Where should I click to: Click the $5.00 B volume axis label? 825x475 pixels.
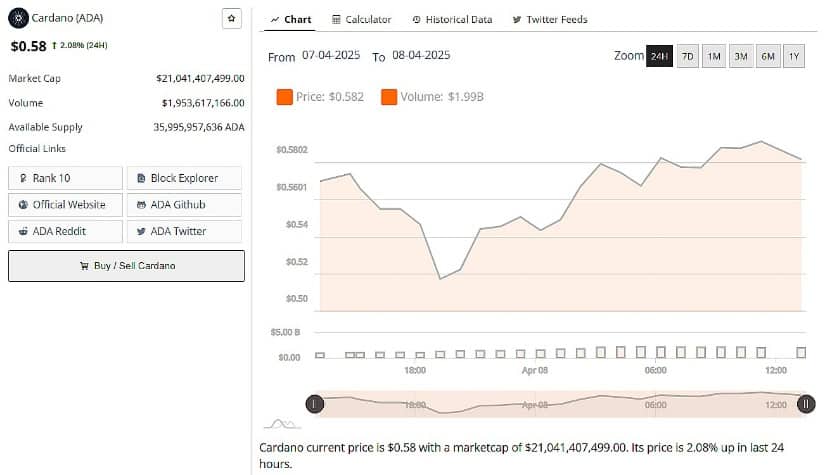(285, 332)
